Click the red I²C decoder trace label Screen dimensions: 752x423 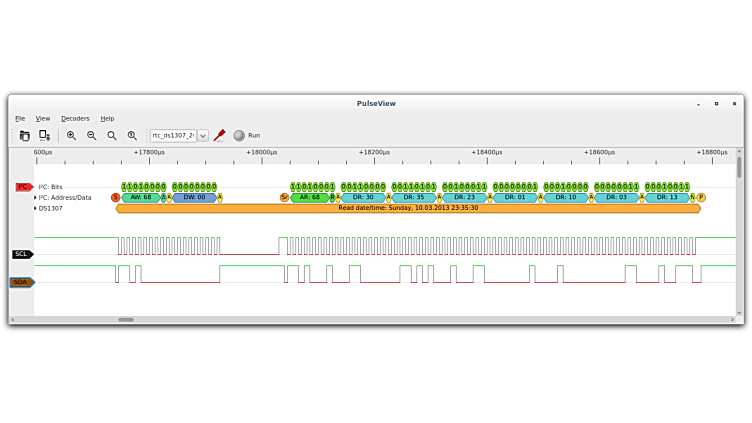point(23,187)
